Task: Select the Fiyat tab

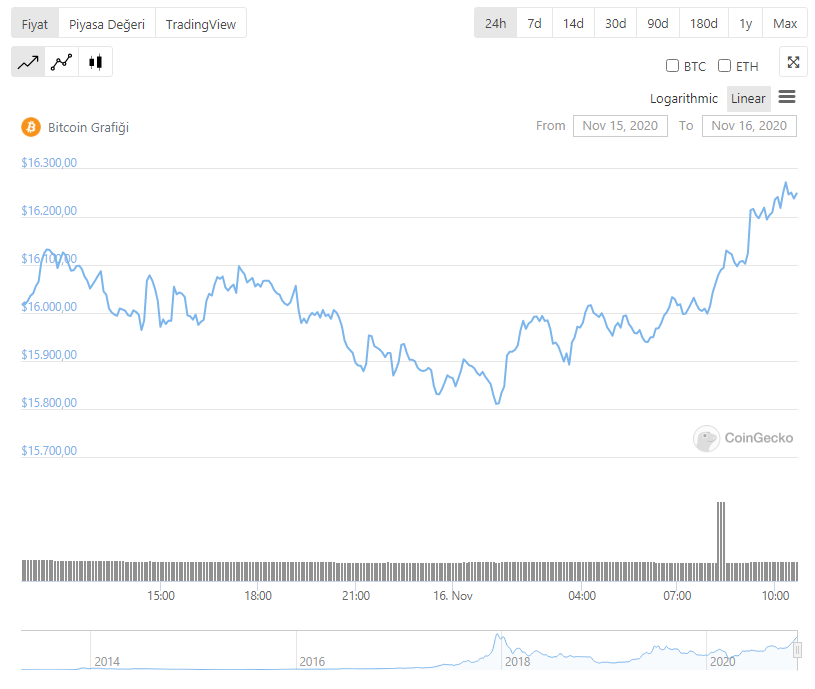Action: (35, 23)
